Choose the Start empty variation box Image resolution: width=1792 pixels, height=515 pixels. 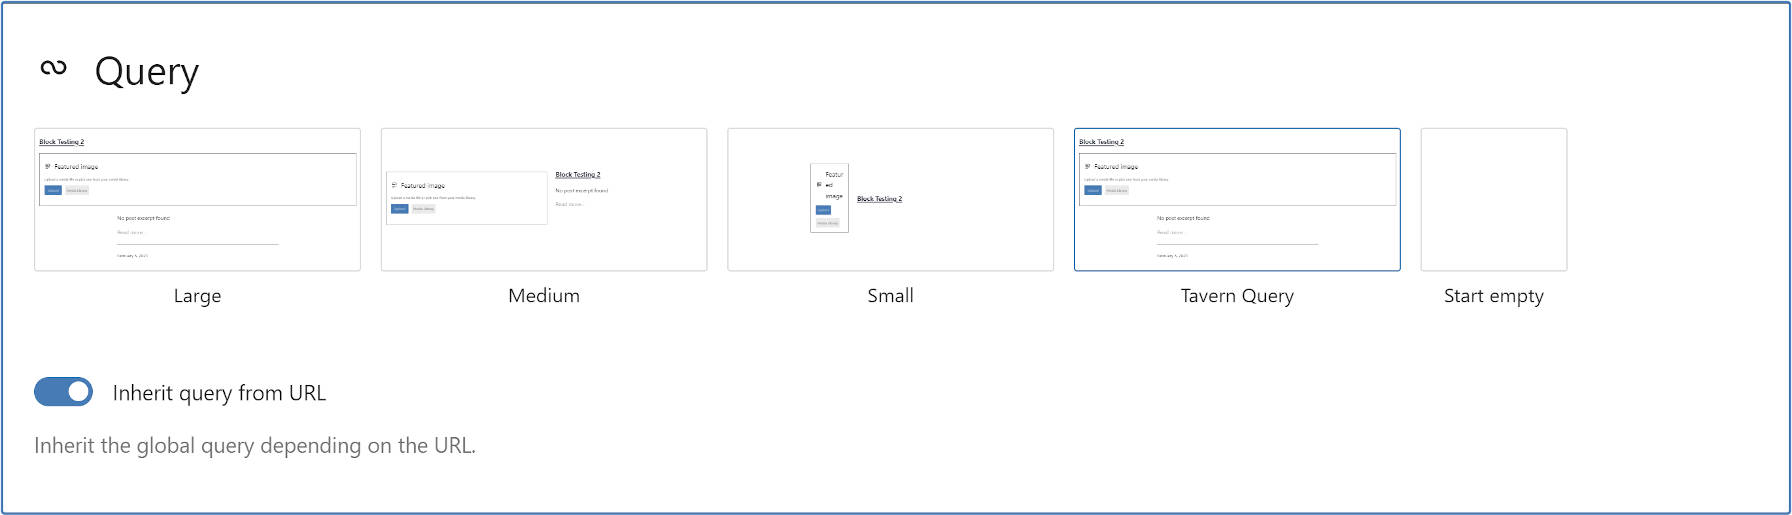point(1494,199)
